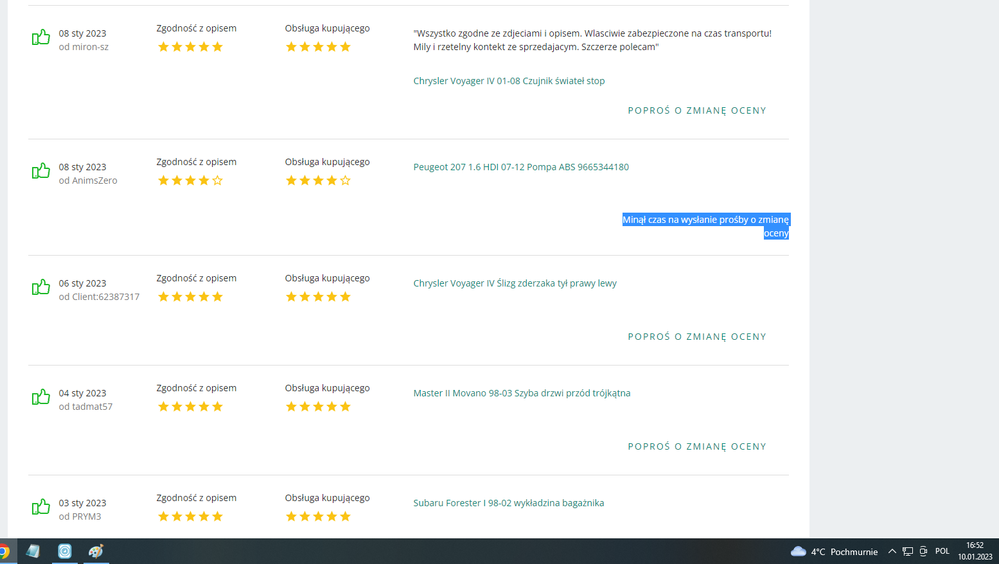Open Chrysler Voyager Czujnik świateł stop listing
The width and height of the screenshot is (999, 564).
pos(509,81)
